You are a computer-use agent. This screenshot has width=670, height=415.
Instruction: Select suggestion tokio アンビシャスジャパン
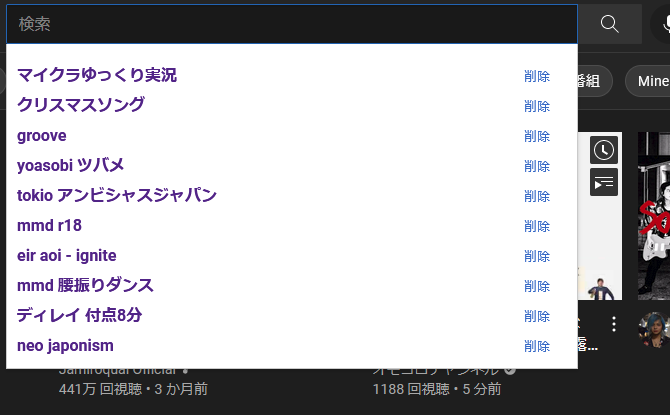pyautogui.click(x=292, y=196)
